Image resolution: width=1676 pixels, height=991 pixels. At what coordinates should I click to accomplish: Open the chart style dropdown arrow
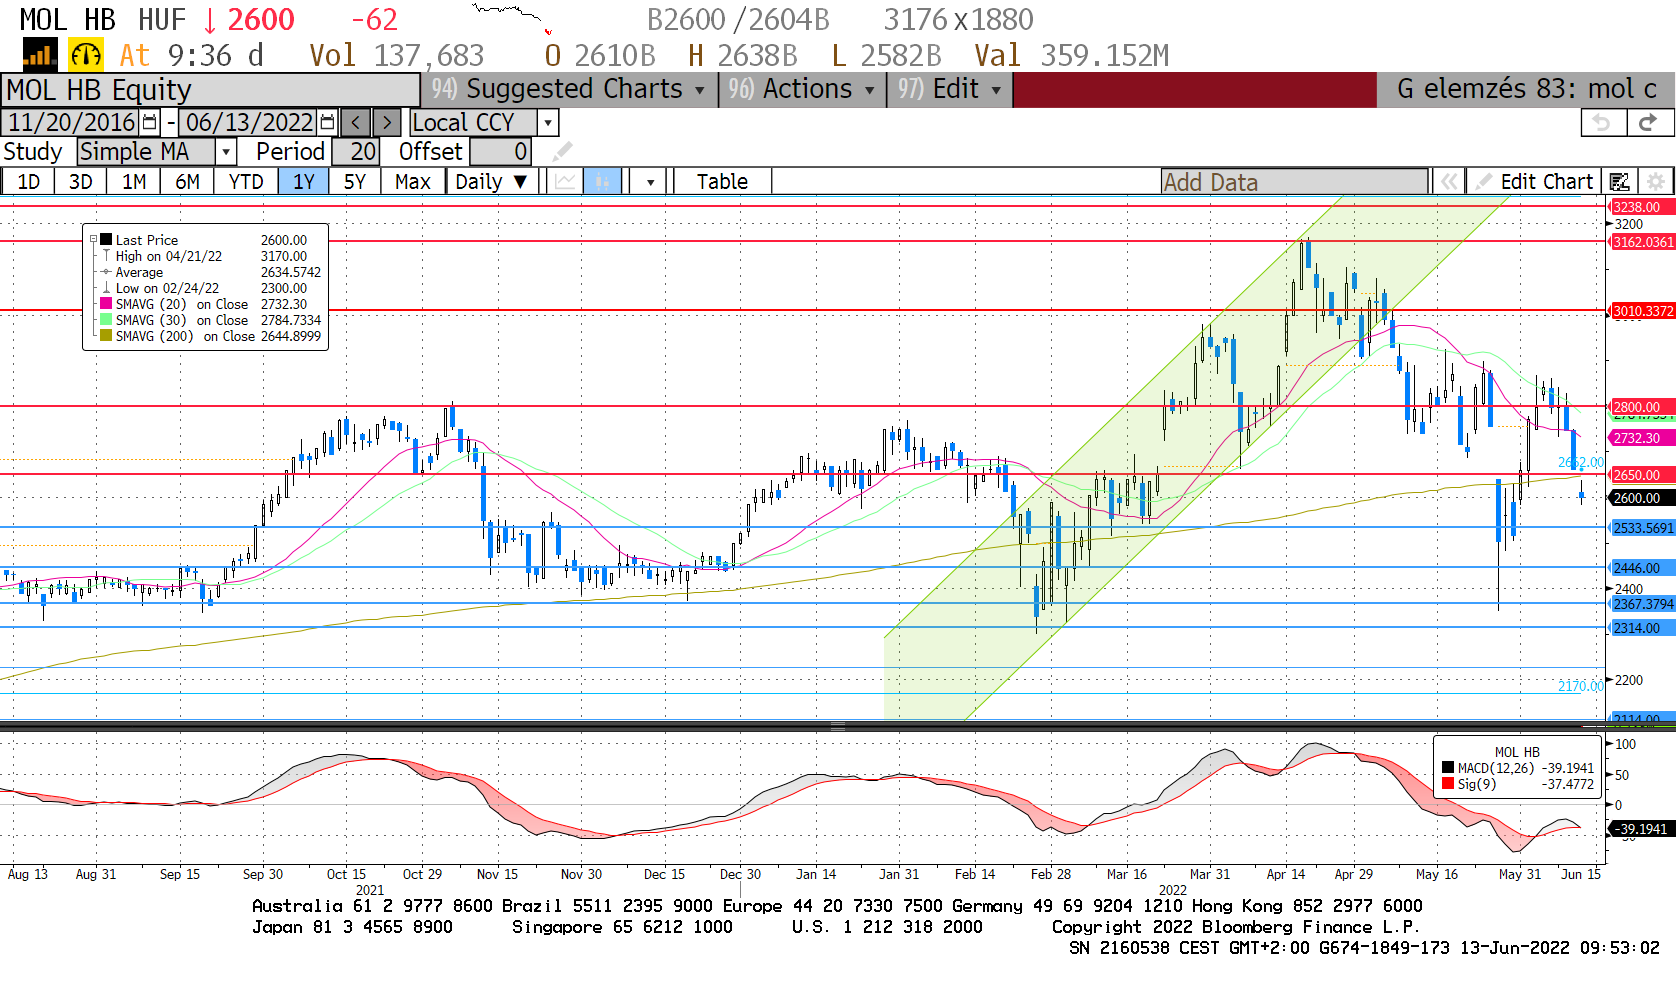click(650, 181)
